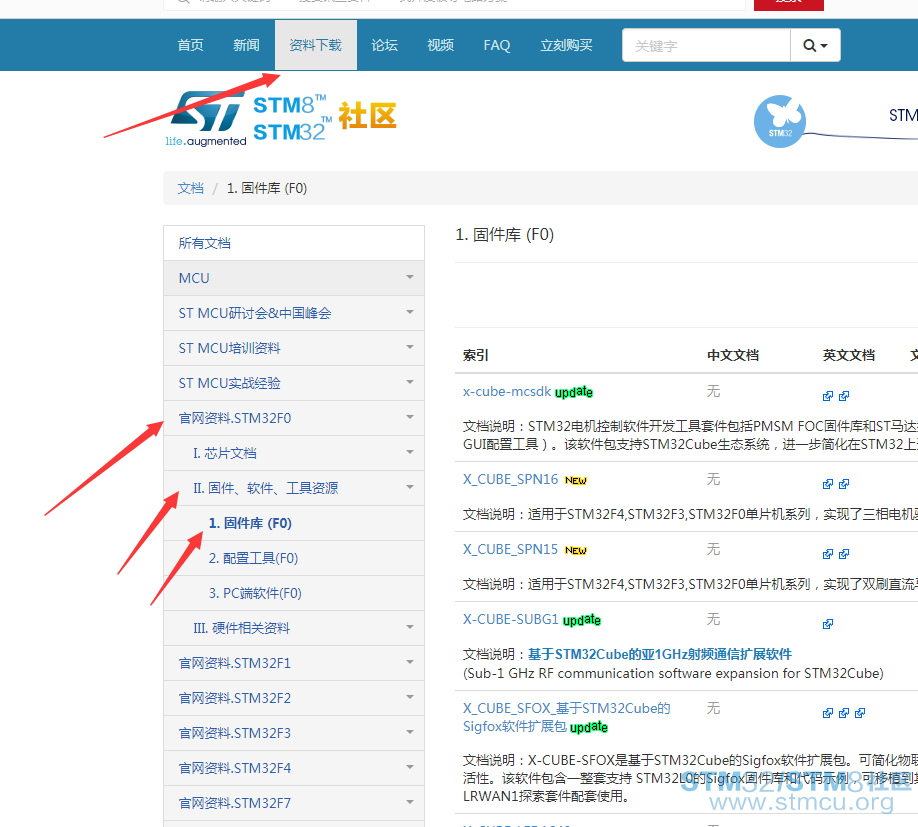
Task: Click the 中文文档 column header
Action: [733, 355]
